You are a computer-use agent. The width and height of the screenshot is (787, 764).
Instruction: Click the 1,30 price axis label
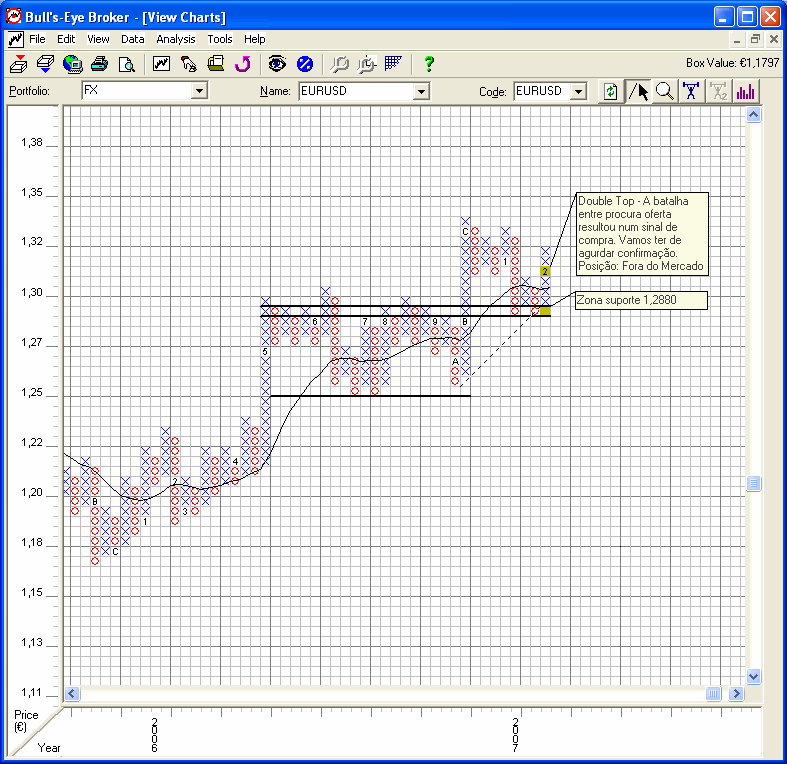(32, 293)
